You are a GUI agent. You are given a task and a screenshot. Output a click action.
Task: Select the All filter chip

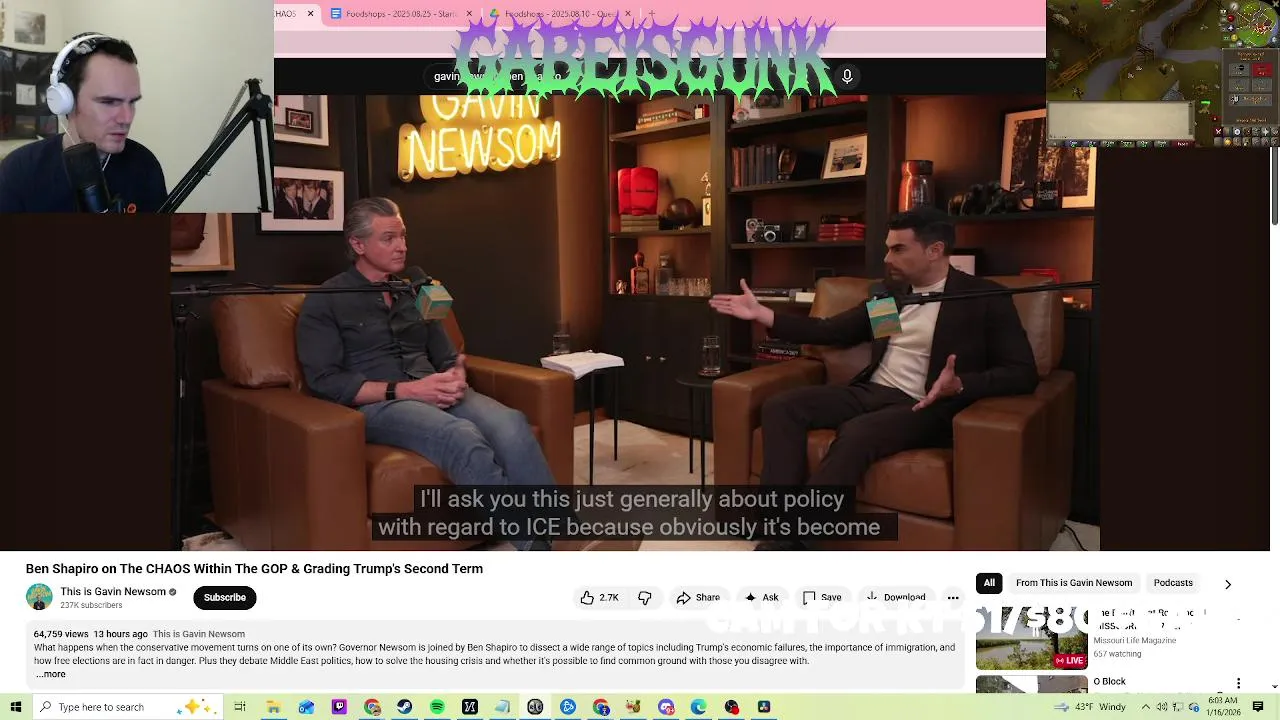pos(989,583)
